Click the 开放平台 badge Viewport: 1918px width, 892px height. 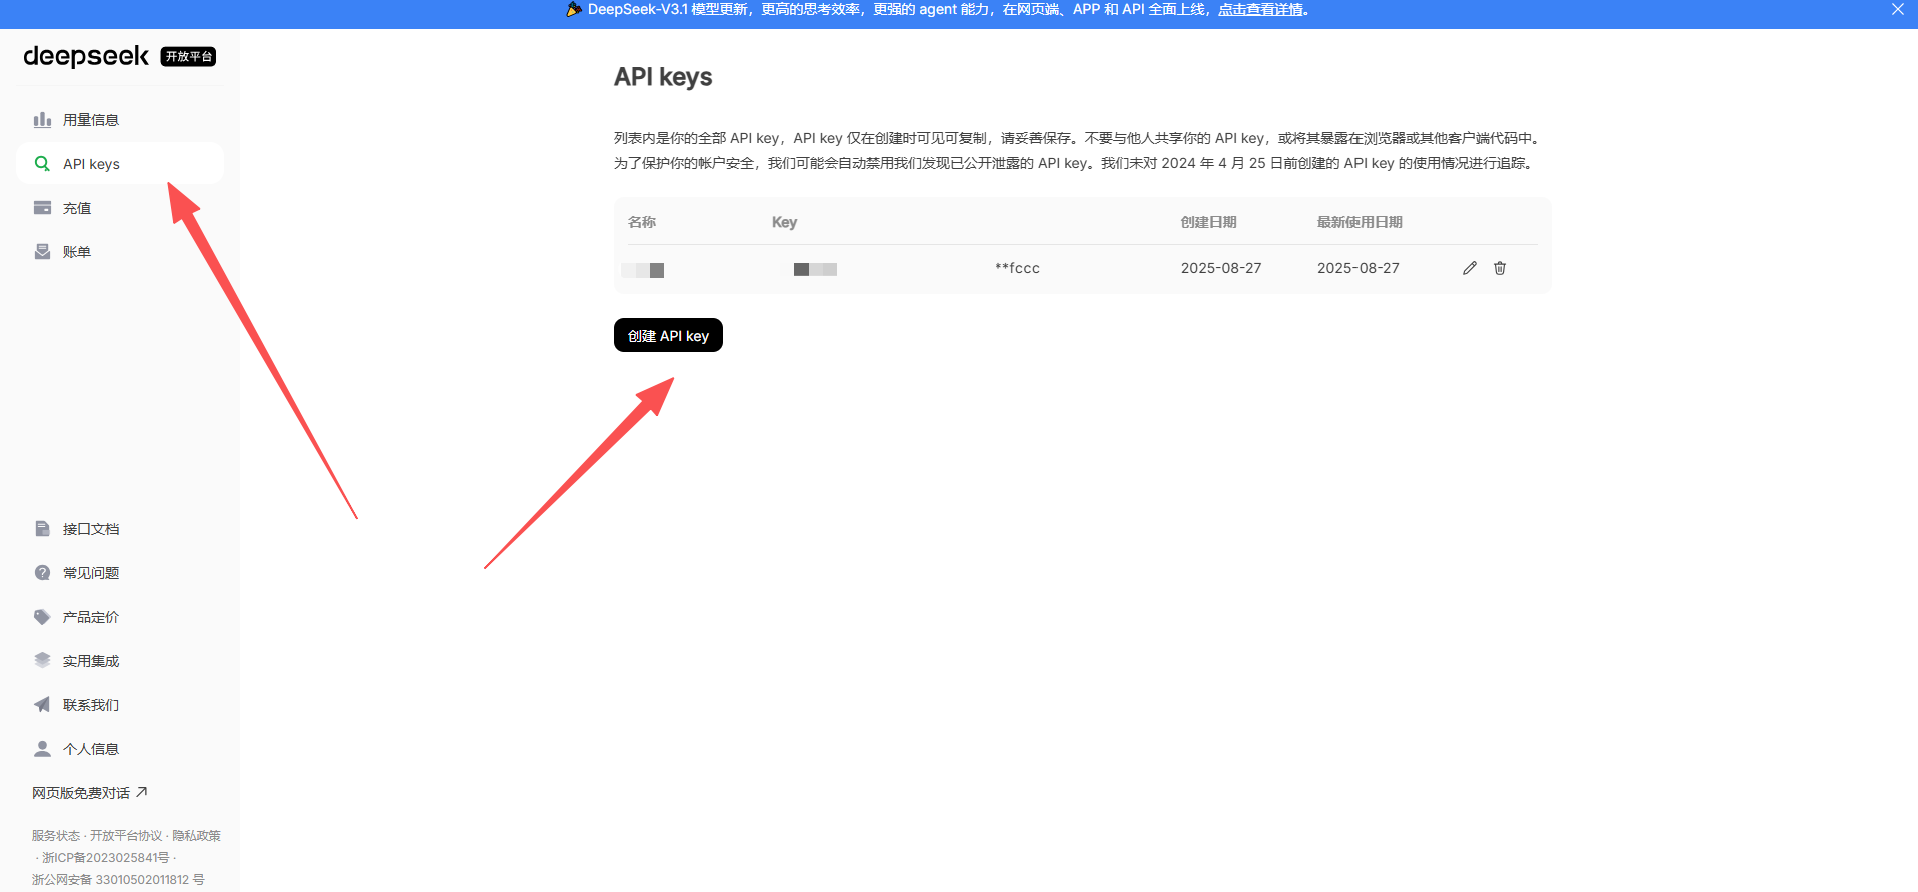189,57
